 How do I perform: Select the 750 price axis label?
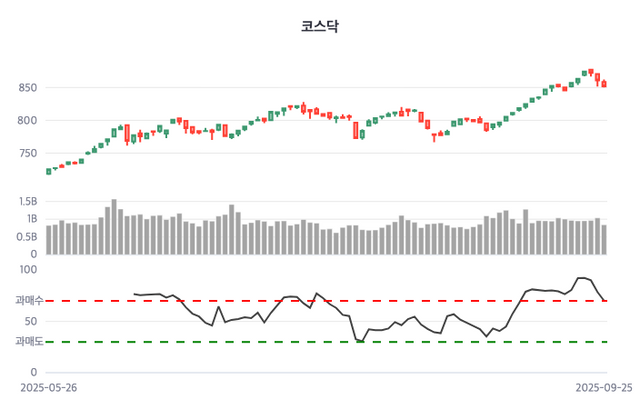click(x=27, y=153)
